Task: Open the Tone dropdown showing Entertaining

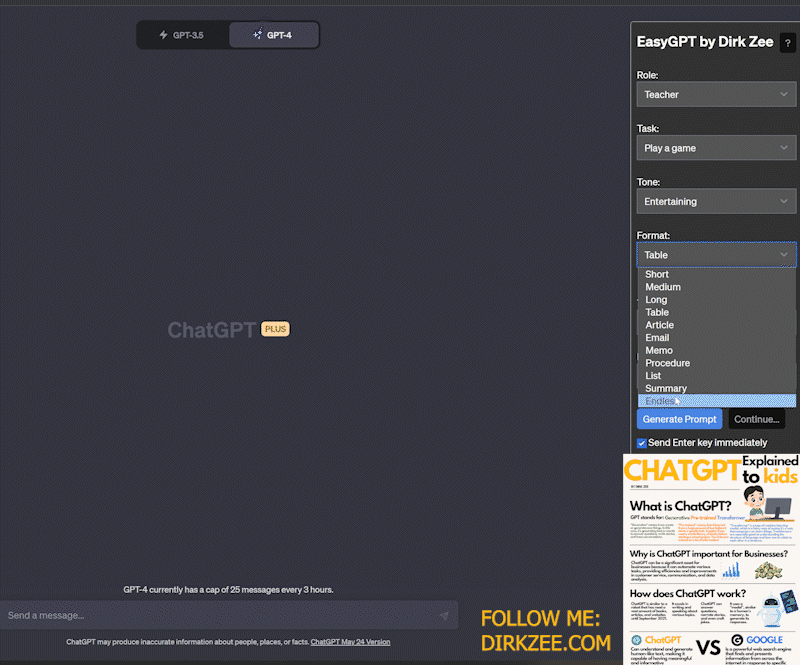Action: pyautogui.click(x=716, y=202)
